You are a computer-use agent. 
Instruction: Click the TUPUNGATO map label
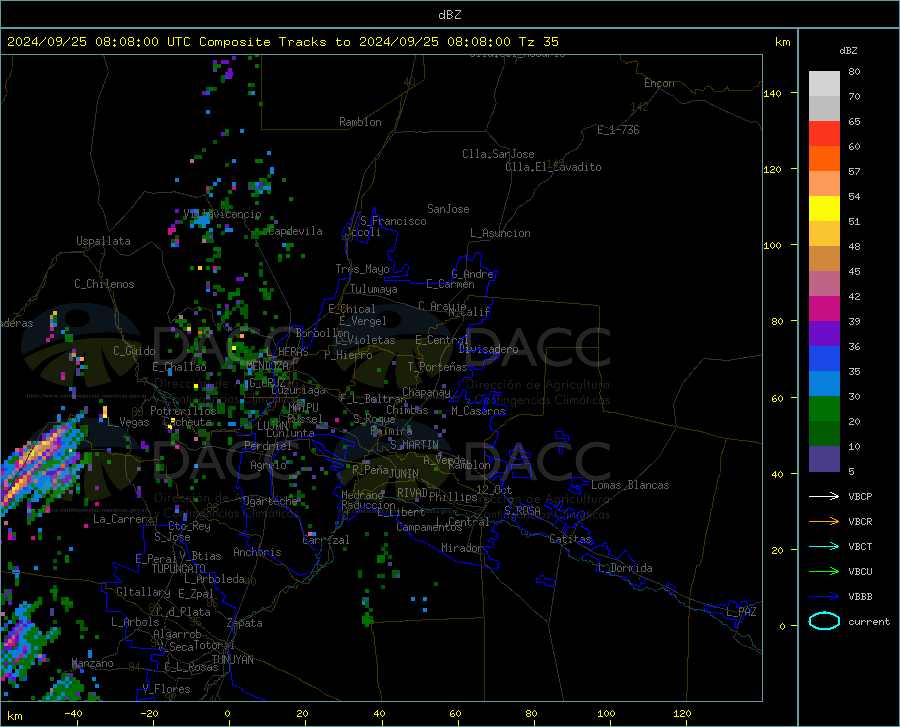179,569
